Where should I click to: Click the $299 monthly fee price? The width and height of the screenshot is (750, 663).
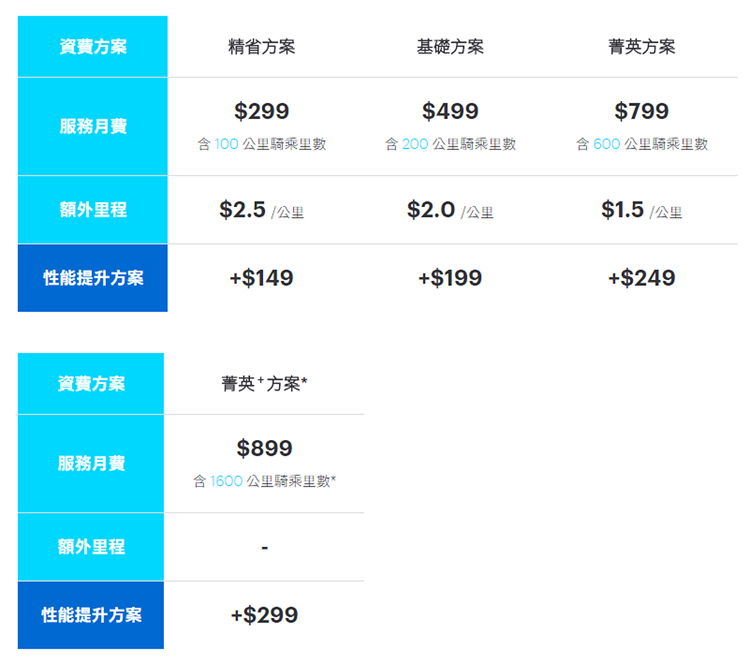coord(261,111)
